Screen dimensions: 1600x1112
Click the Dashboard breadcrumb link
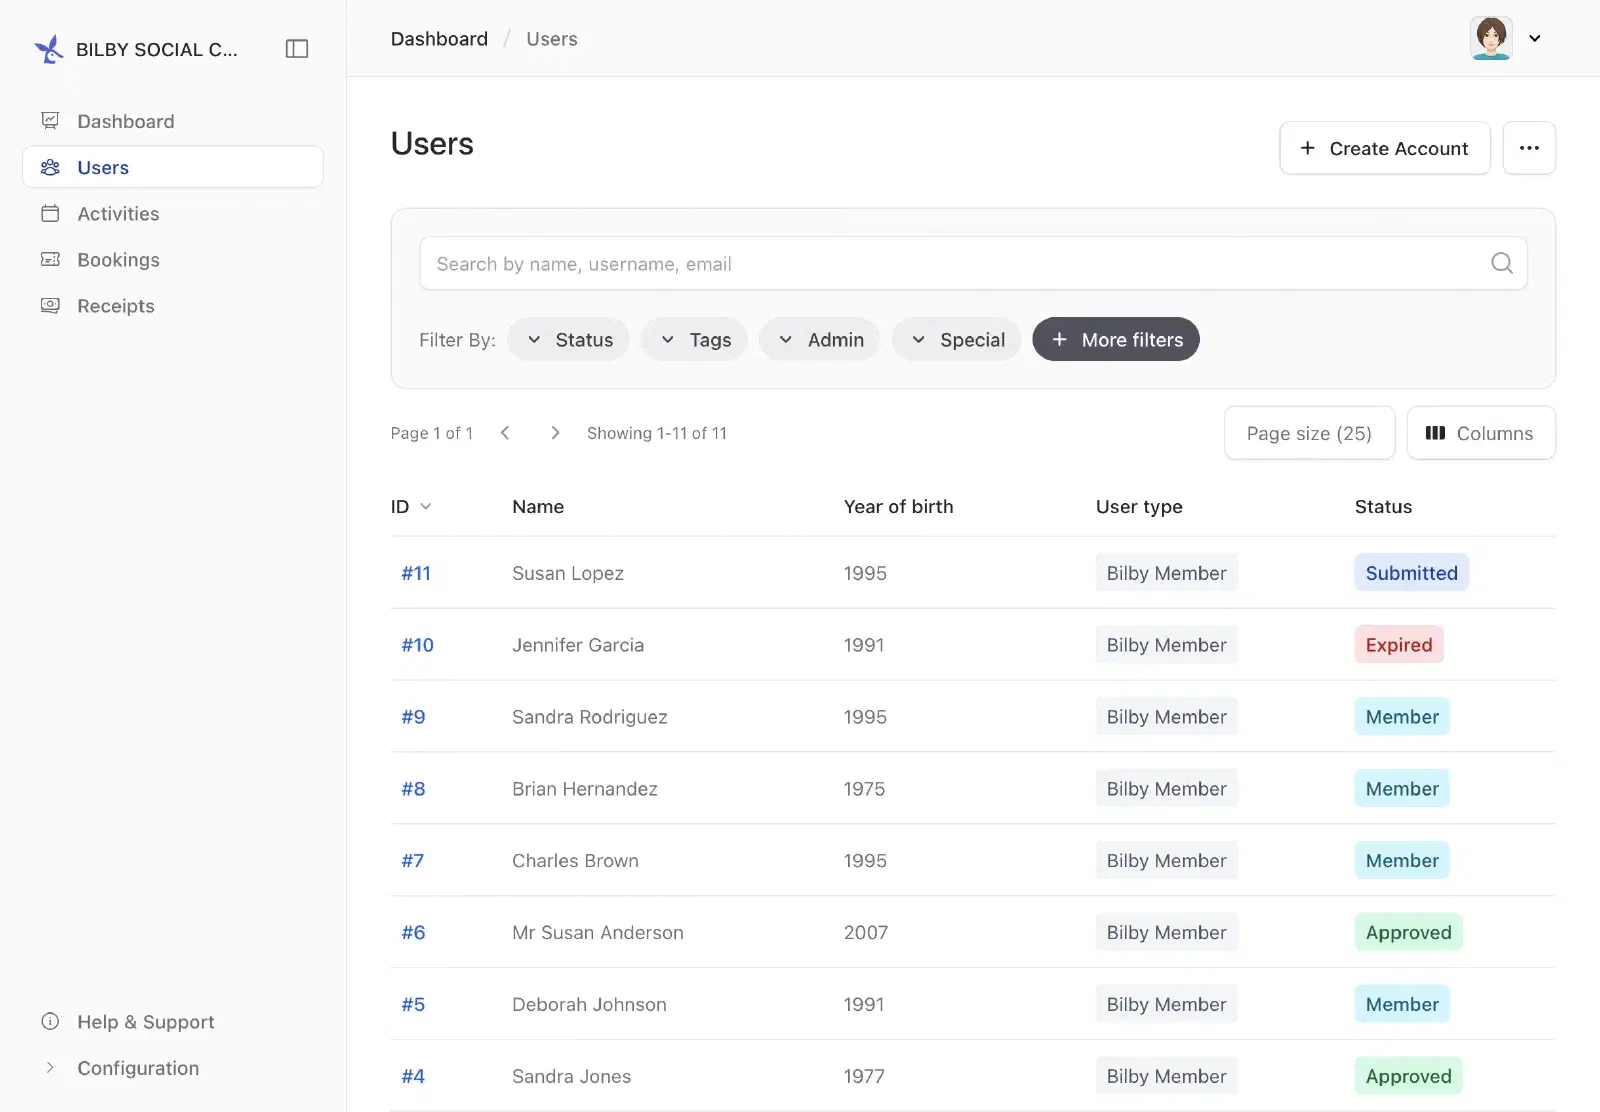(x=439, y=39)
